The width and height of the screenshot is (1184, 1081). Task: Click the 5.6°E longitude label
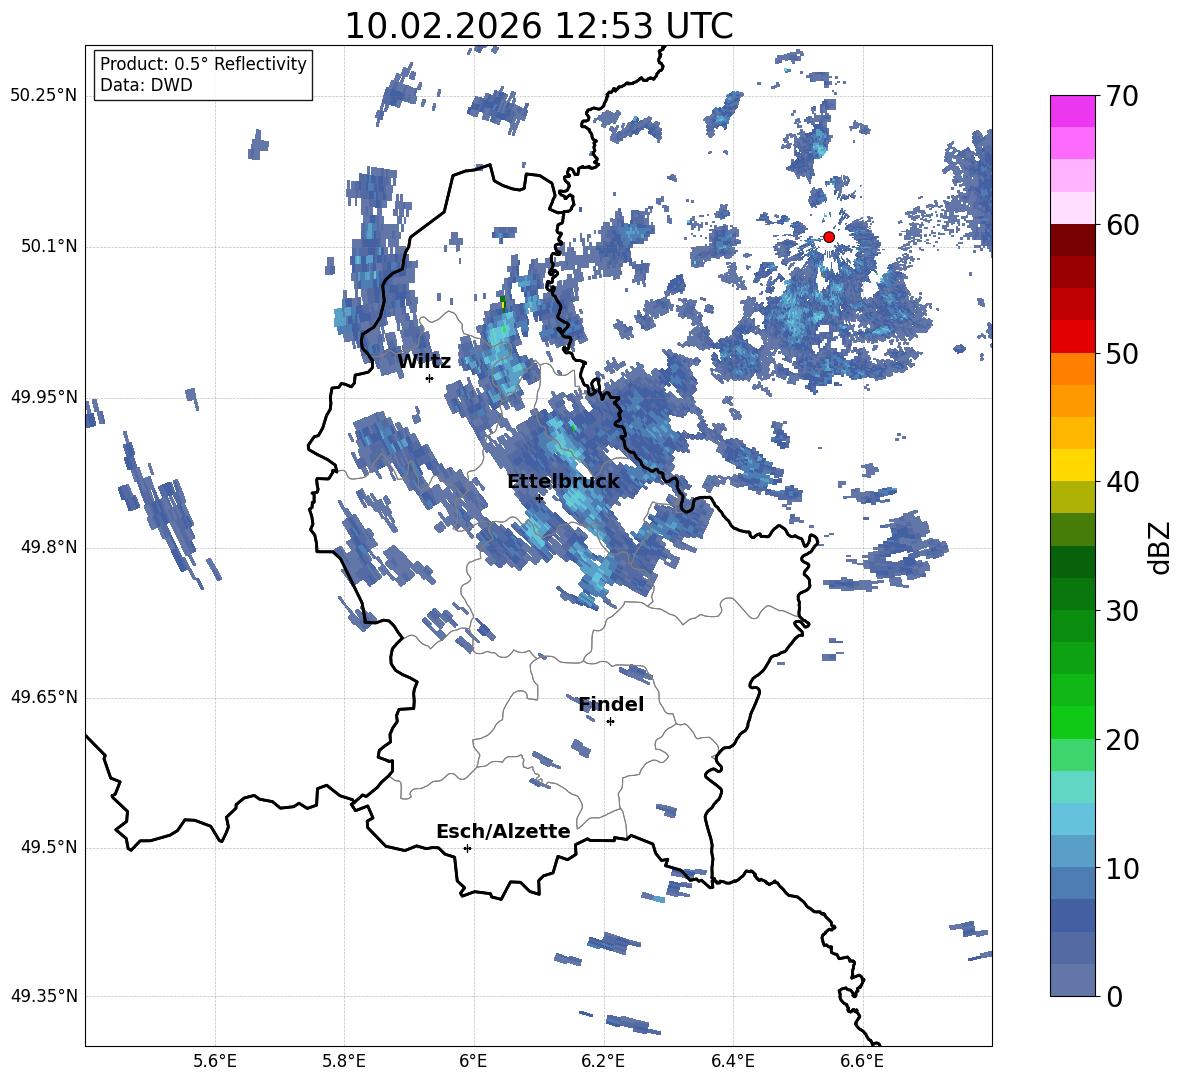pos(215,1061)
